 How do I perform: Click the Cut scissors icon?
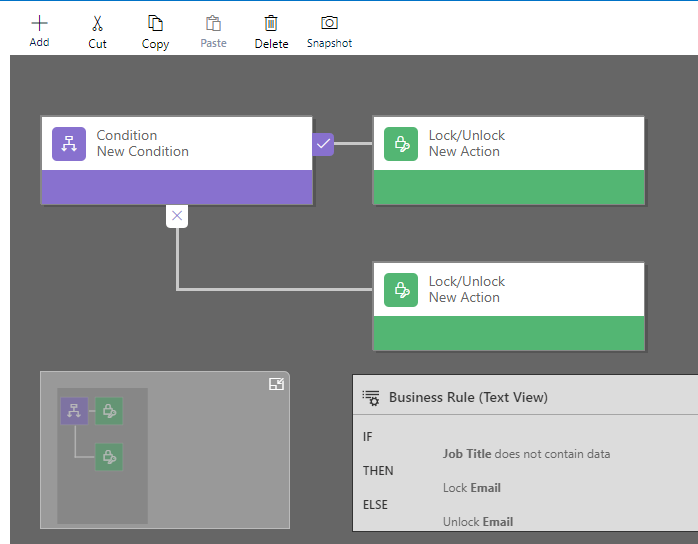tap(97, 23)
